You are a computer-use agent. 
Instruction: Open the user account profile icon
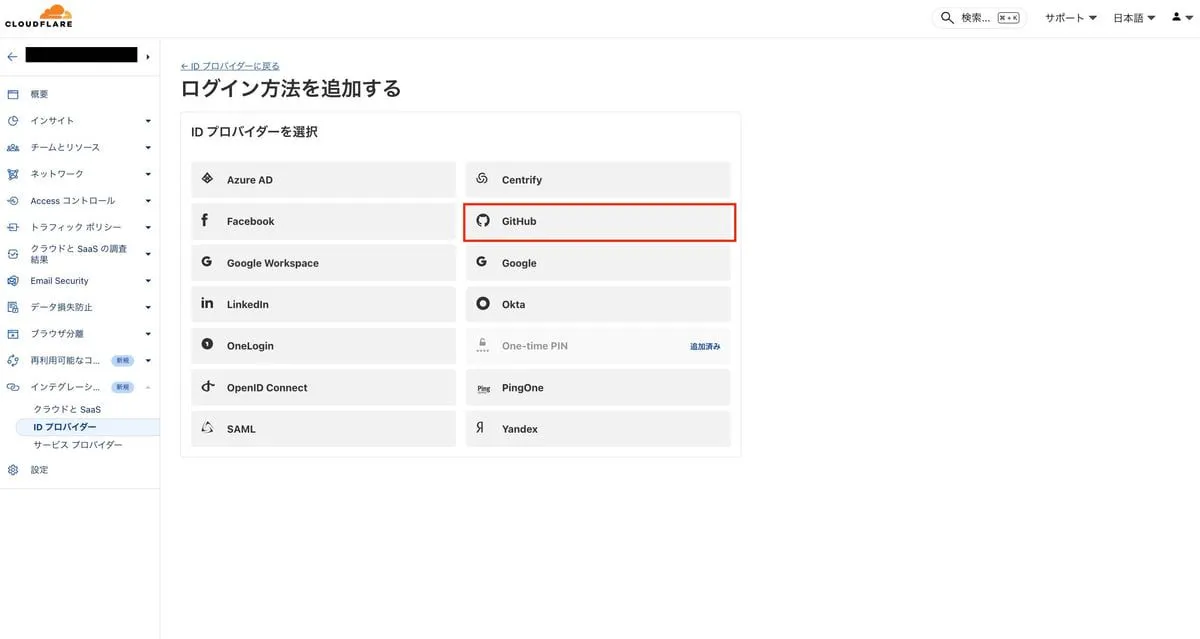[1177, 18]
